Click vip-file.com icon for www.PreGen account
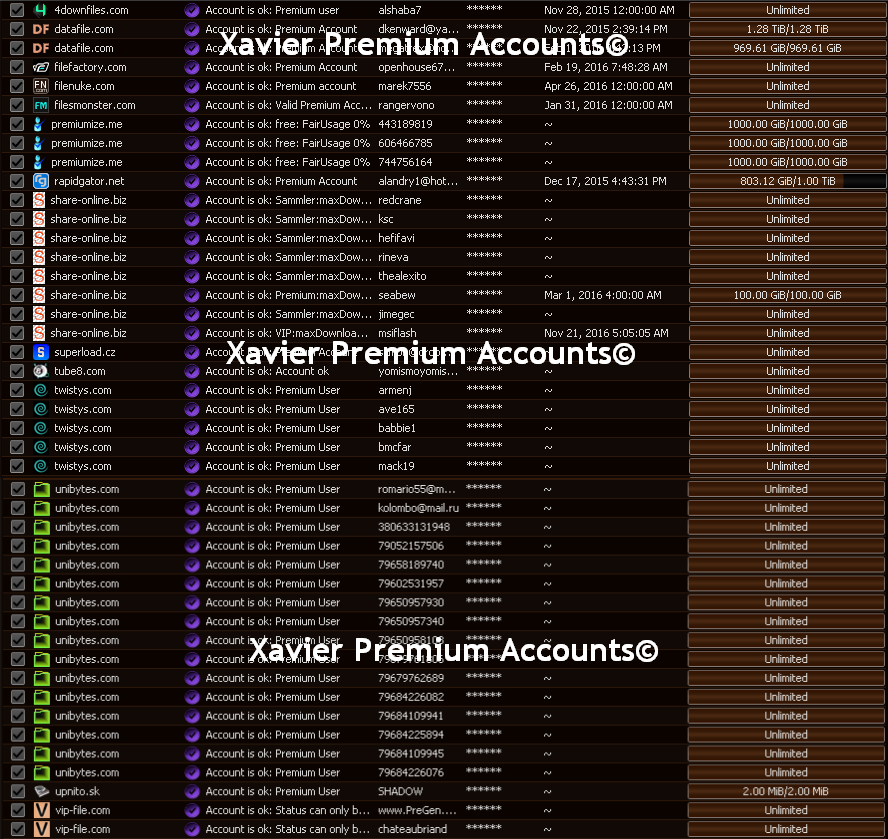The width and height of the screenshot is (888, 839). click(x=41, y=810)
